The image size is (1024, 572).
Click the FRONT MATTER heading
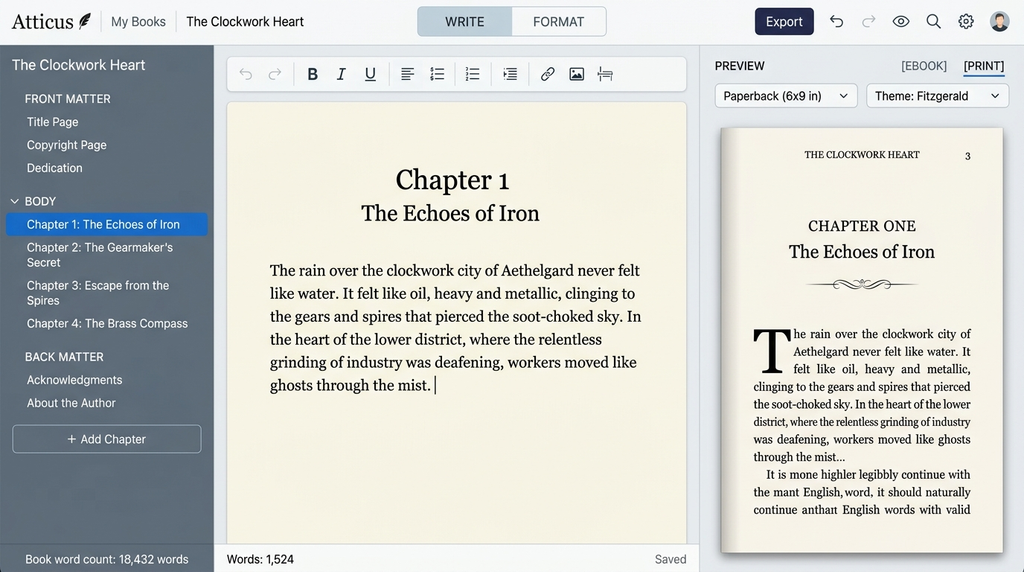coord(68,99)
